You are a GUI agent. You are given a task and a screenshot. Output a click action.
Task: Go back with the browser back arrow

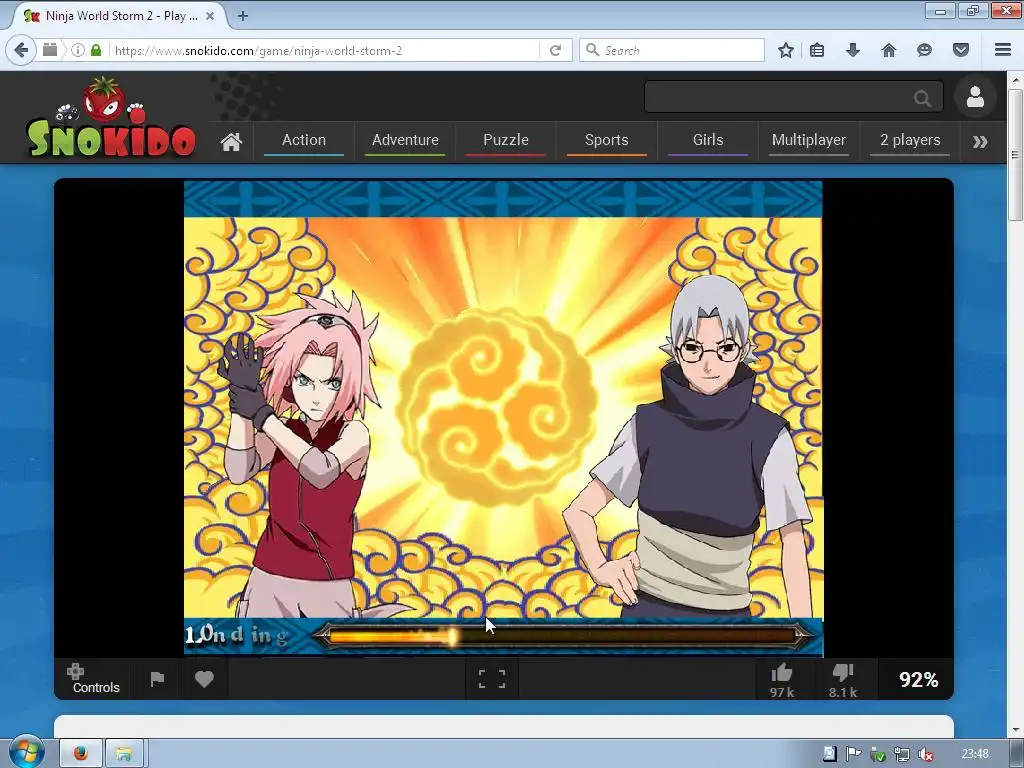point(21,50)
